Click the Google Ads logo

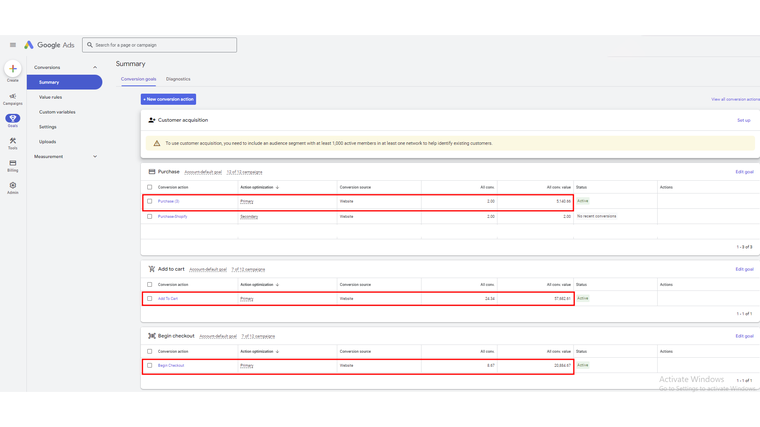point(50,45)
